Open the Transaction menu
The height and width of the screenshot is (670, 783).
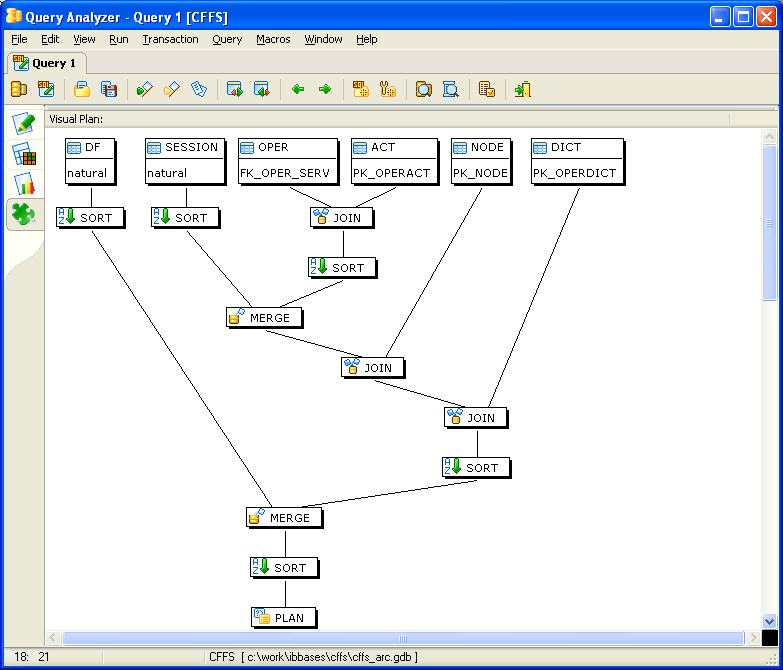pyautogui.click(x=170, y=39)
